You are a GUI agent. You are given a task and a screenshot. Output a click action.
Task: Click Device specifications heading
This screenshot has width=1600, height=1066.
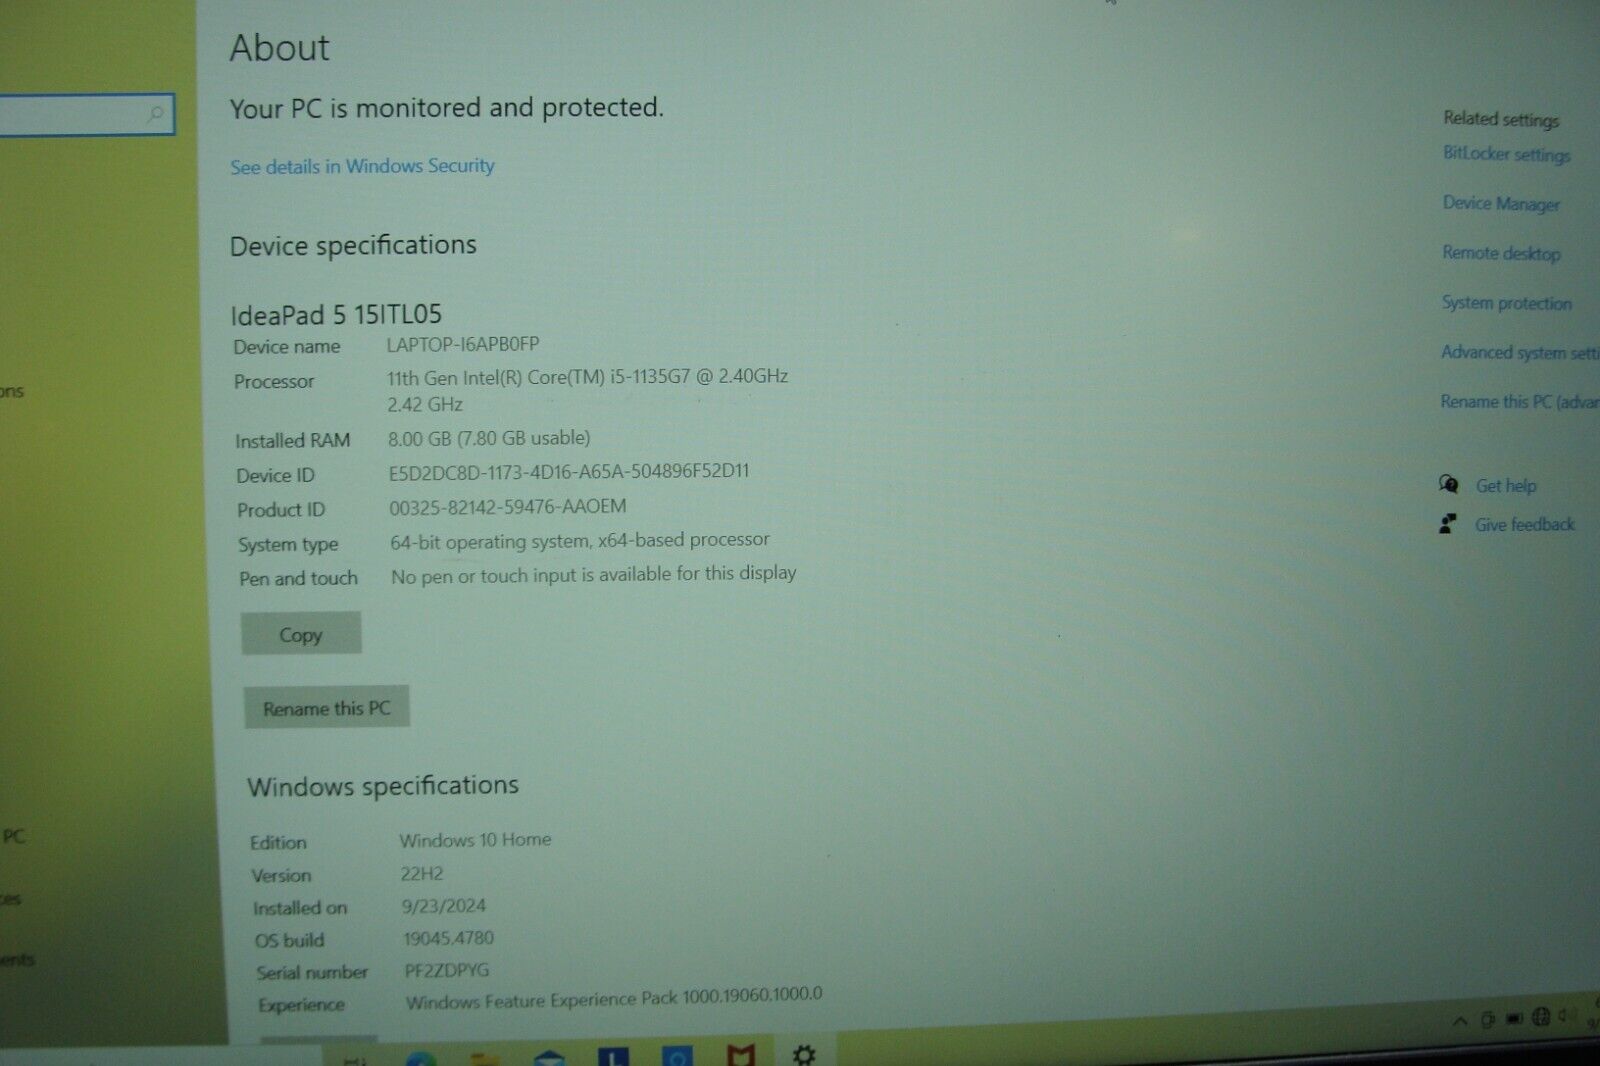coord(353,245)
